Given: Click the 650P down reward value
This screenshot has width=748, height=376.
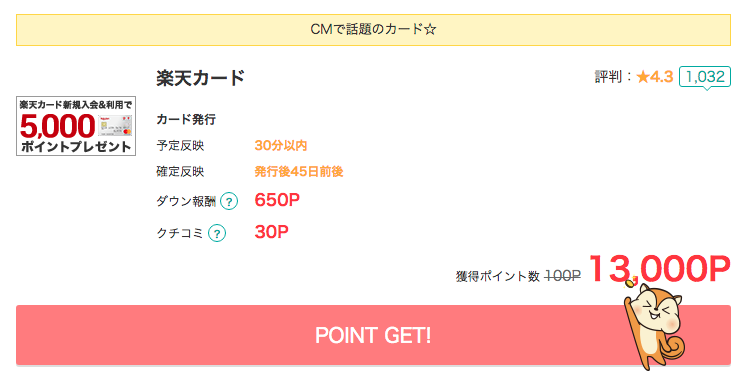Looking at the screenshot, I should click(277, 200).
